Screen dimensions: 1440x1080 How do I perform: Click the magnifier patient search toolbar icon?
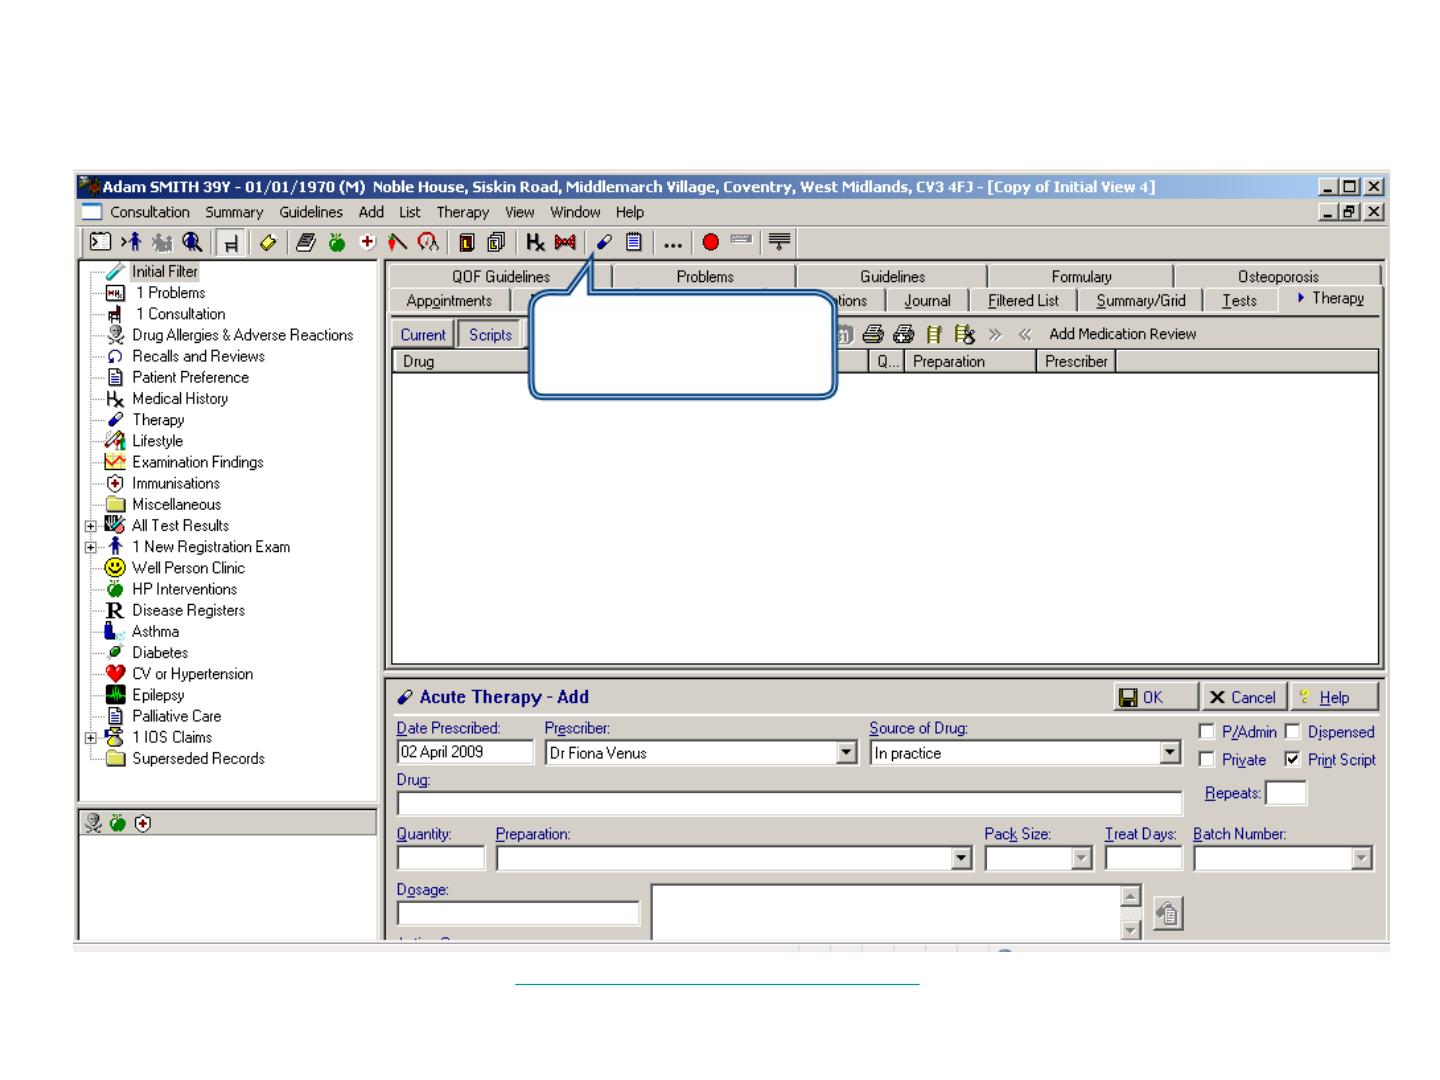point(192,242)
